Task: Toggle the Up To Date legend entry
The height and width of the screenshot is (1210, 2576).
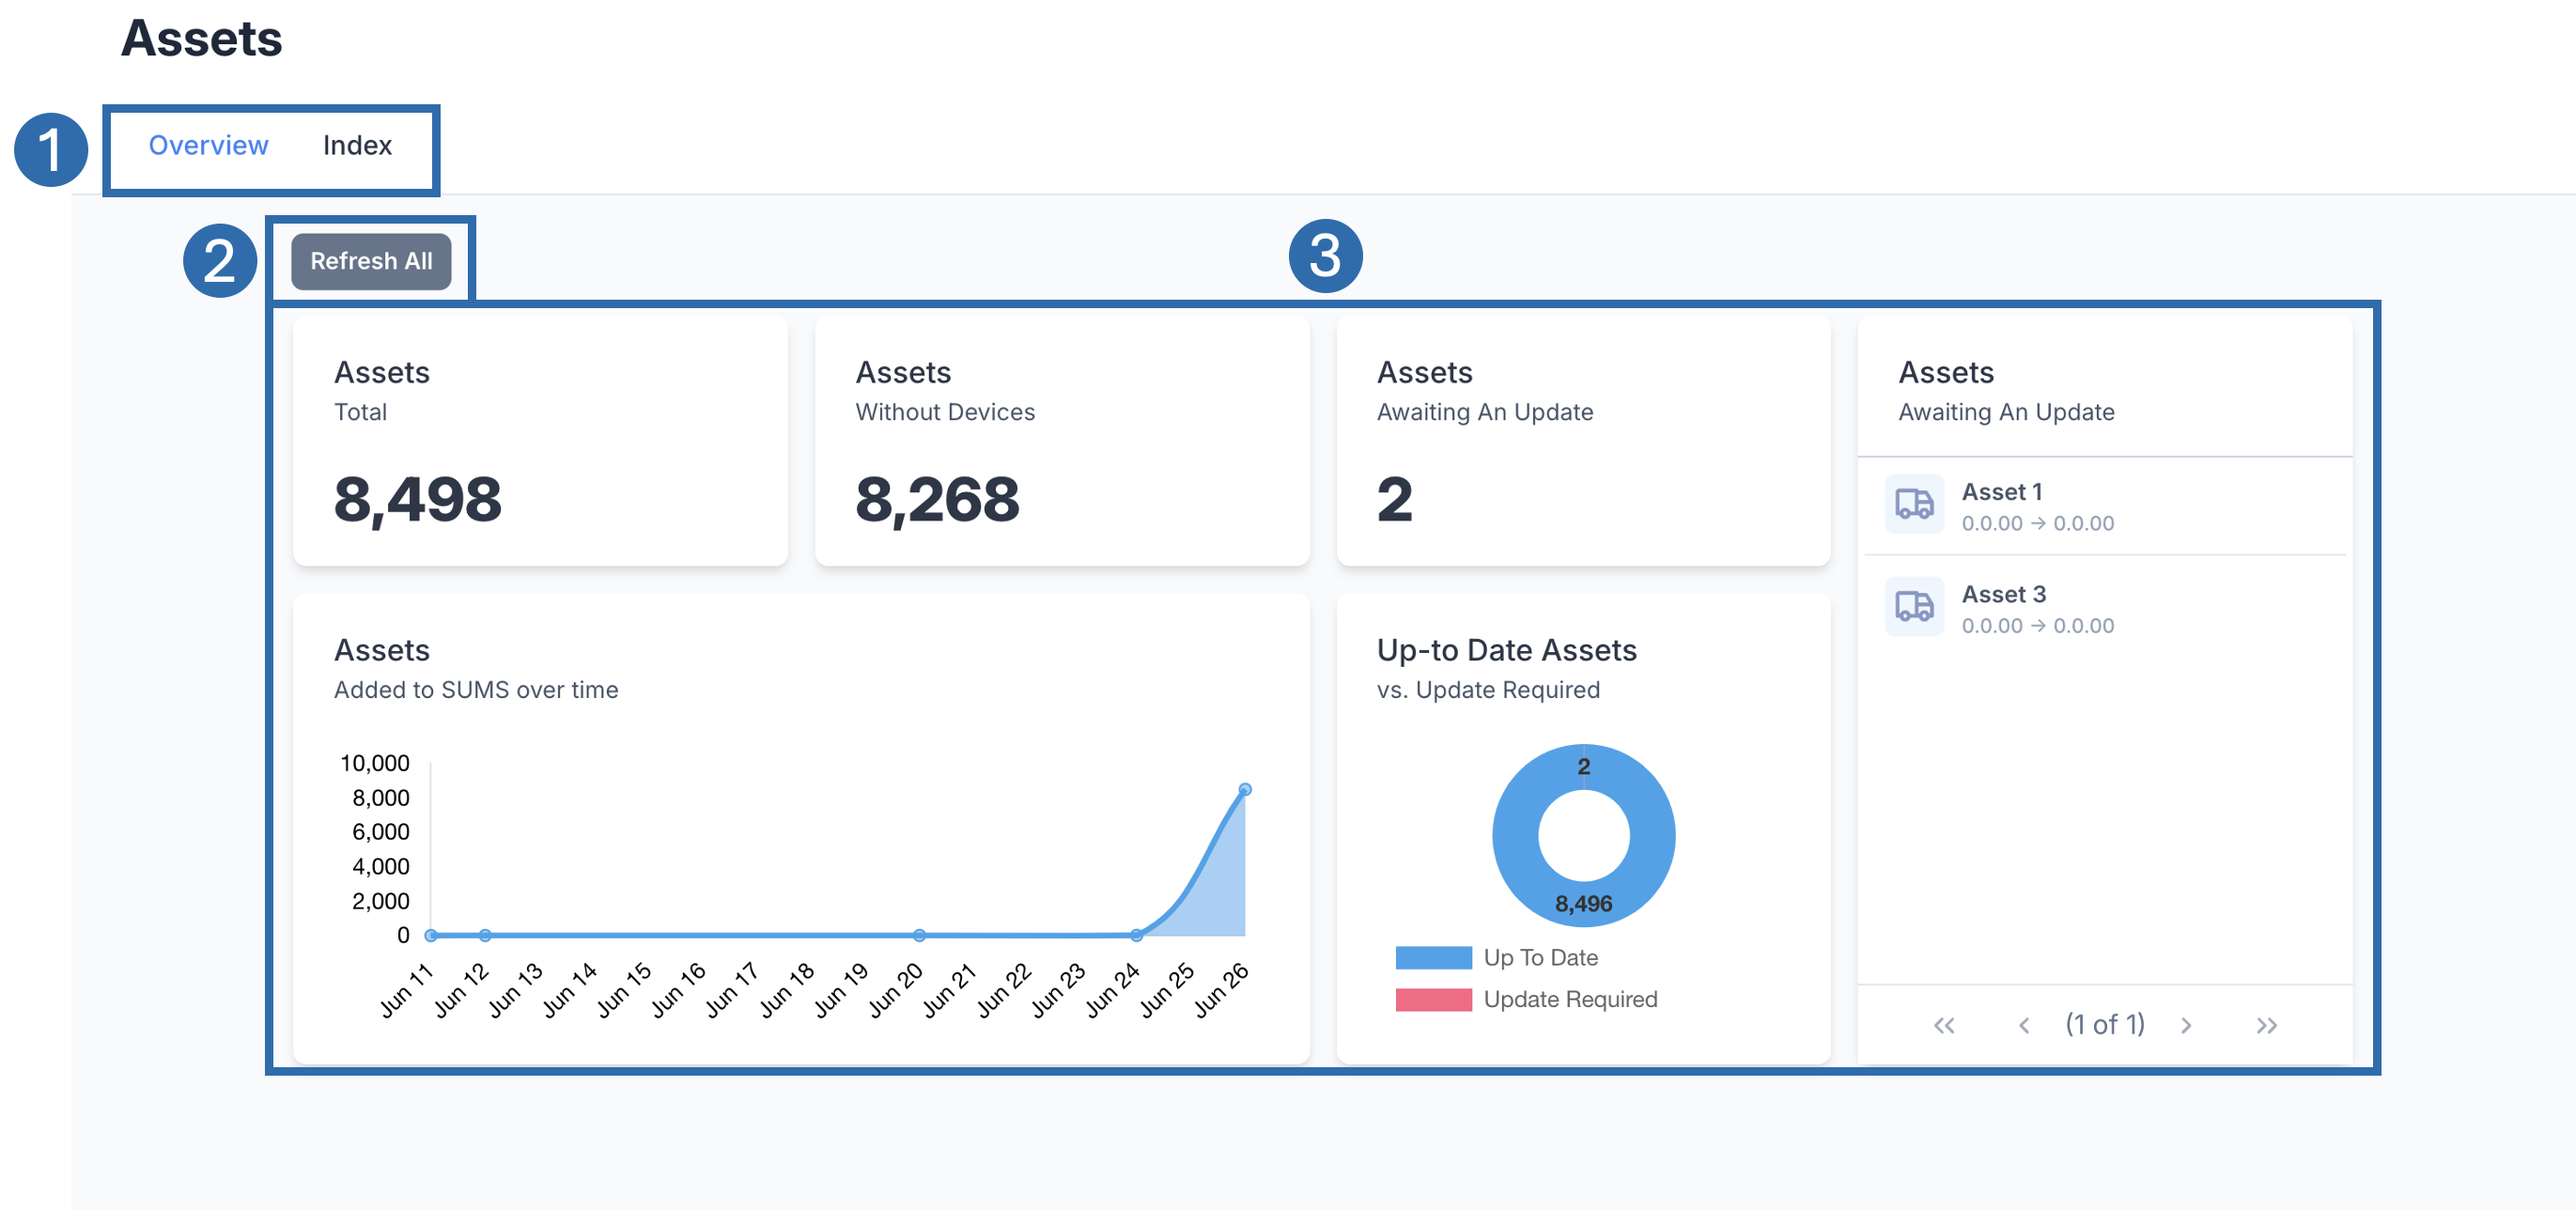Action: tap(1540, 957)
